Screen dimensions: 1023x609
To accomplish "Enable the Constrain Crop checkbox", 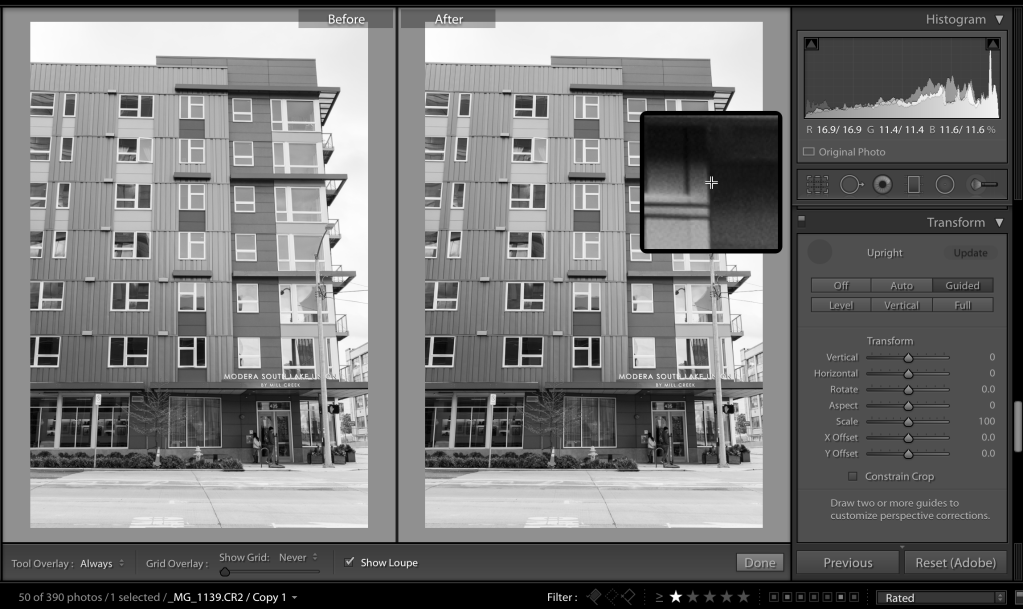I will pyautogui.click(x=853, y=477).
